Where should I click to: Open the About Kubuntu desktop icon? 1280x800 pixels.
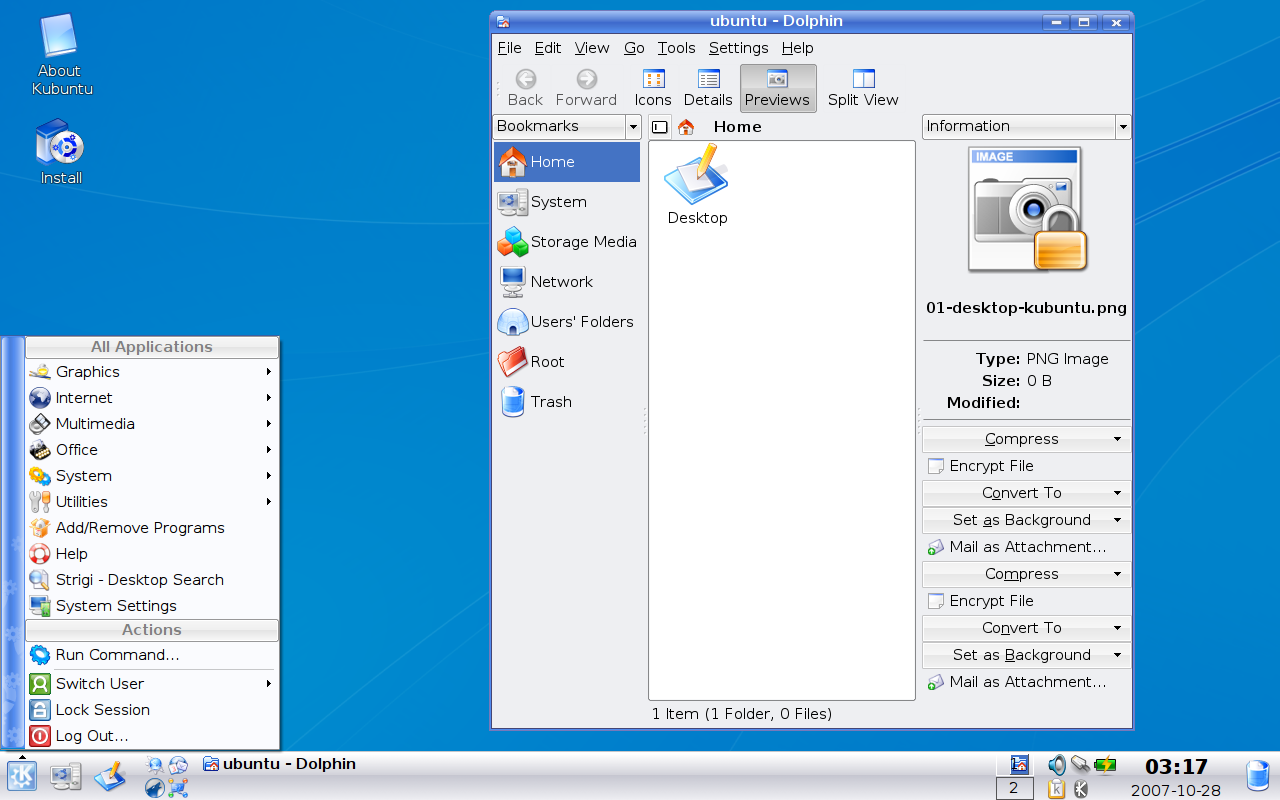60,55
